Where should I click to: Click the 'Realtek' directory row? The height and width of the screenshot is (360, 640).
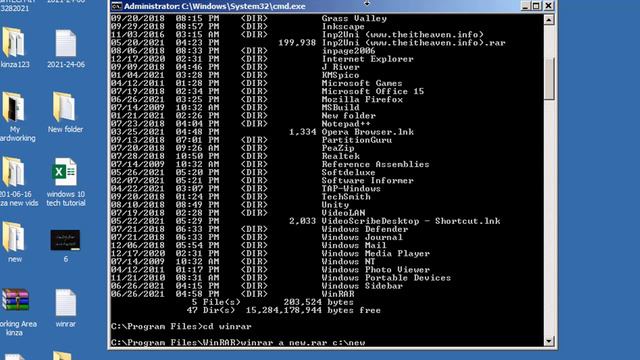pos(235,156)
